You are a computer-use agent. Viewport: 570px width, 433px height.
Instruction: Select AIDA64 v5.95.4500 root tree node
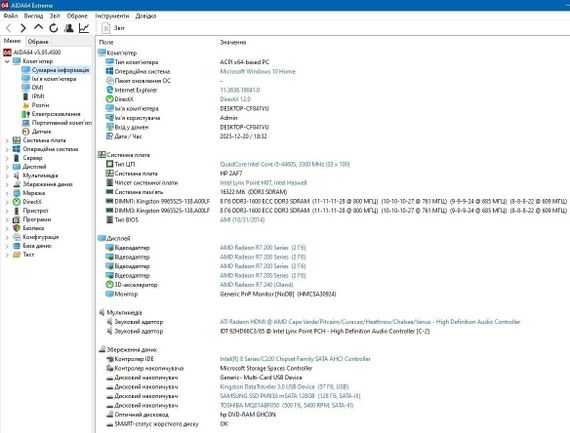pos(32,52)
